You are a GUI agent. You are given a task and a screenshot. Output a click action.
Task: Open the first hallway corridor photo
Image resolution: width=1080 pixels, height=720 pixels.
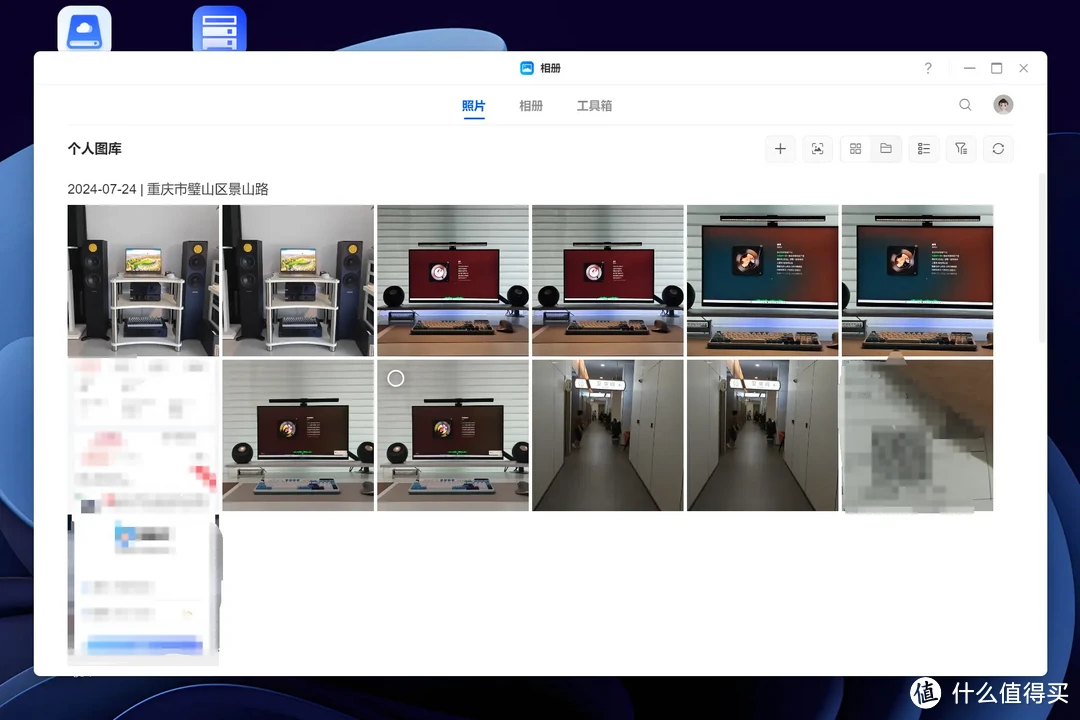607,435
